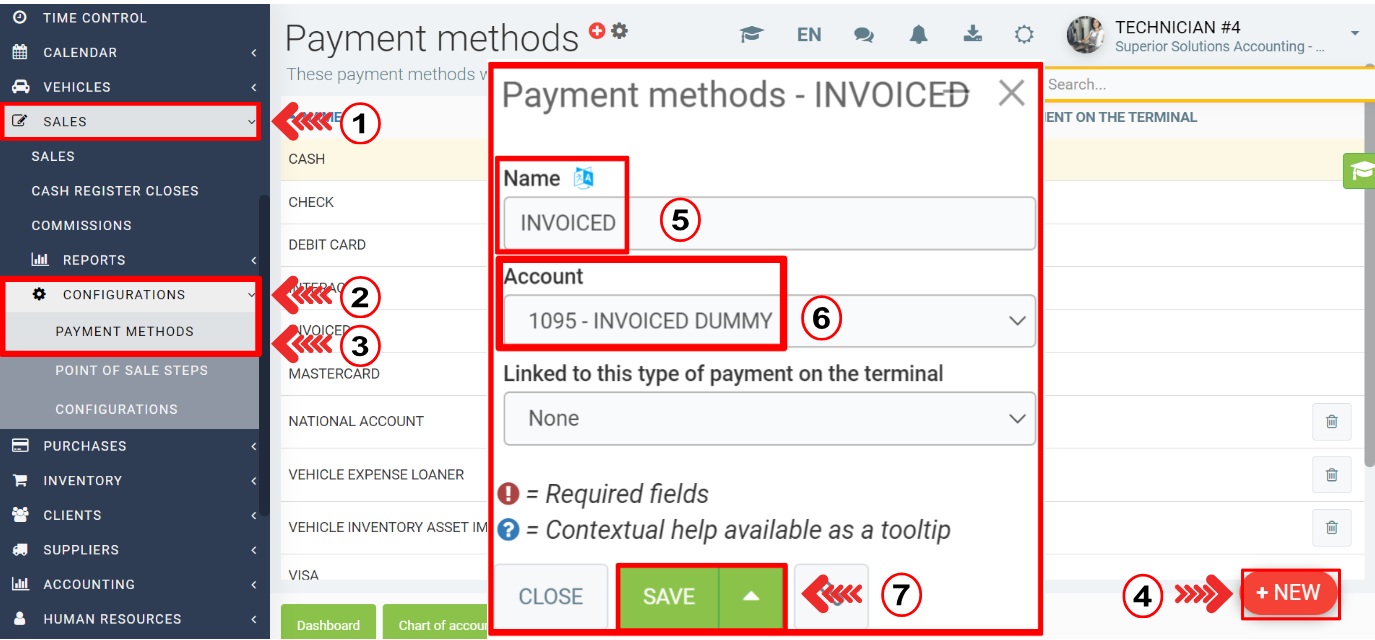Click the download icon in top bar
Viewport: 1375px width, 640px height.
point(972,35)
